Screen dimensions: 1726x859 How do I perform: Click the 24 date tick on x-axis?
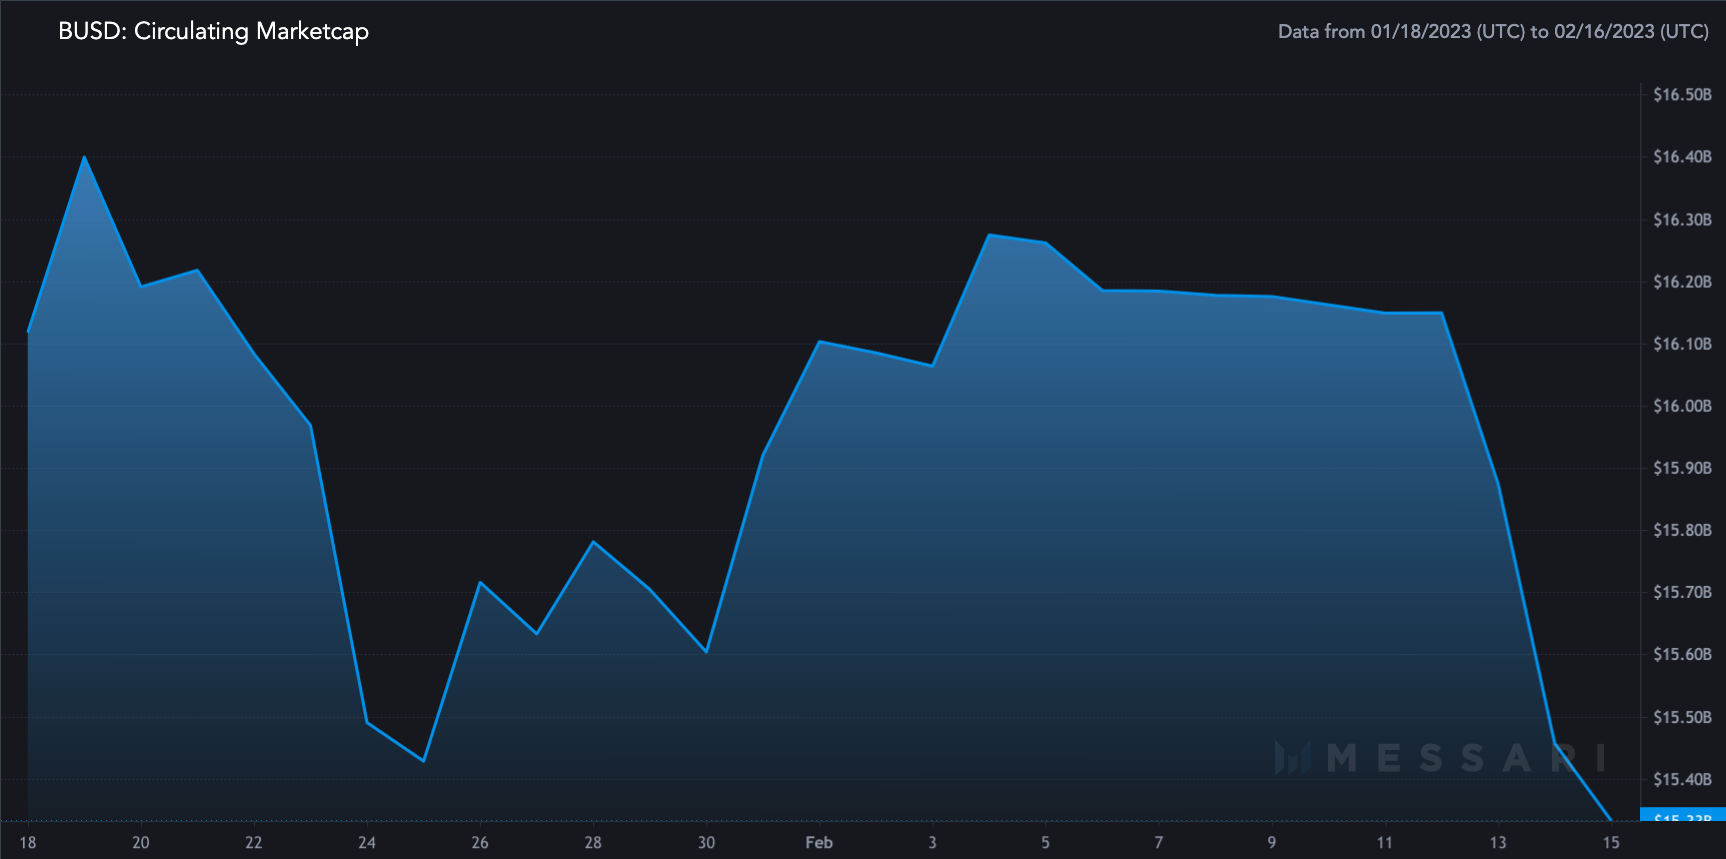click(367, 842)
